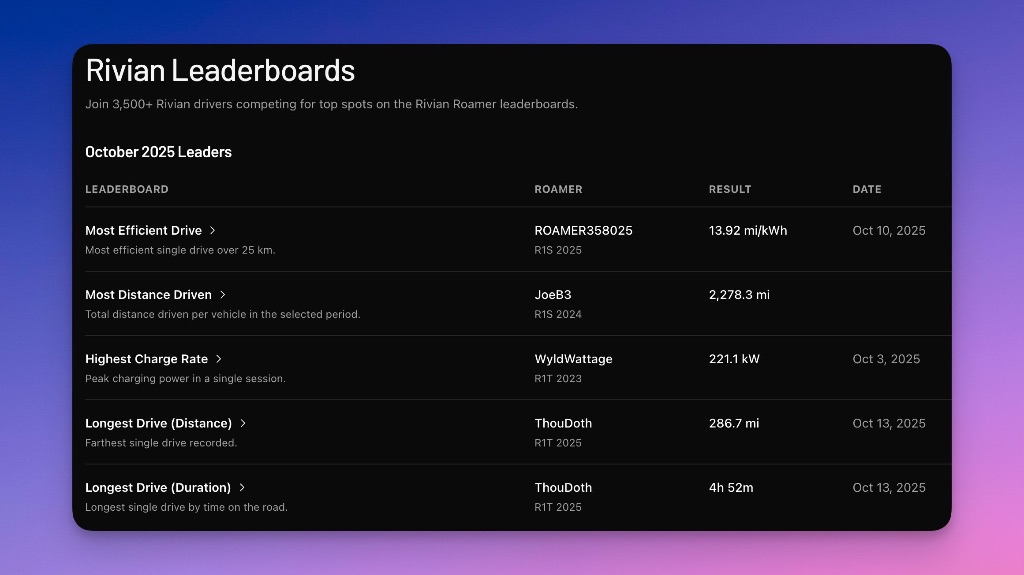Viewport: 1024px width, 575px height.
Task: Click description 'Peak charging power in a single session.'
Action: [185, 378]
